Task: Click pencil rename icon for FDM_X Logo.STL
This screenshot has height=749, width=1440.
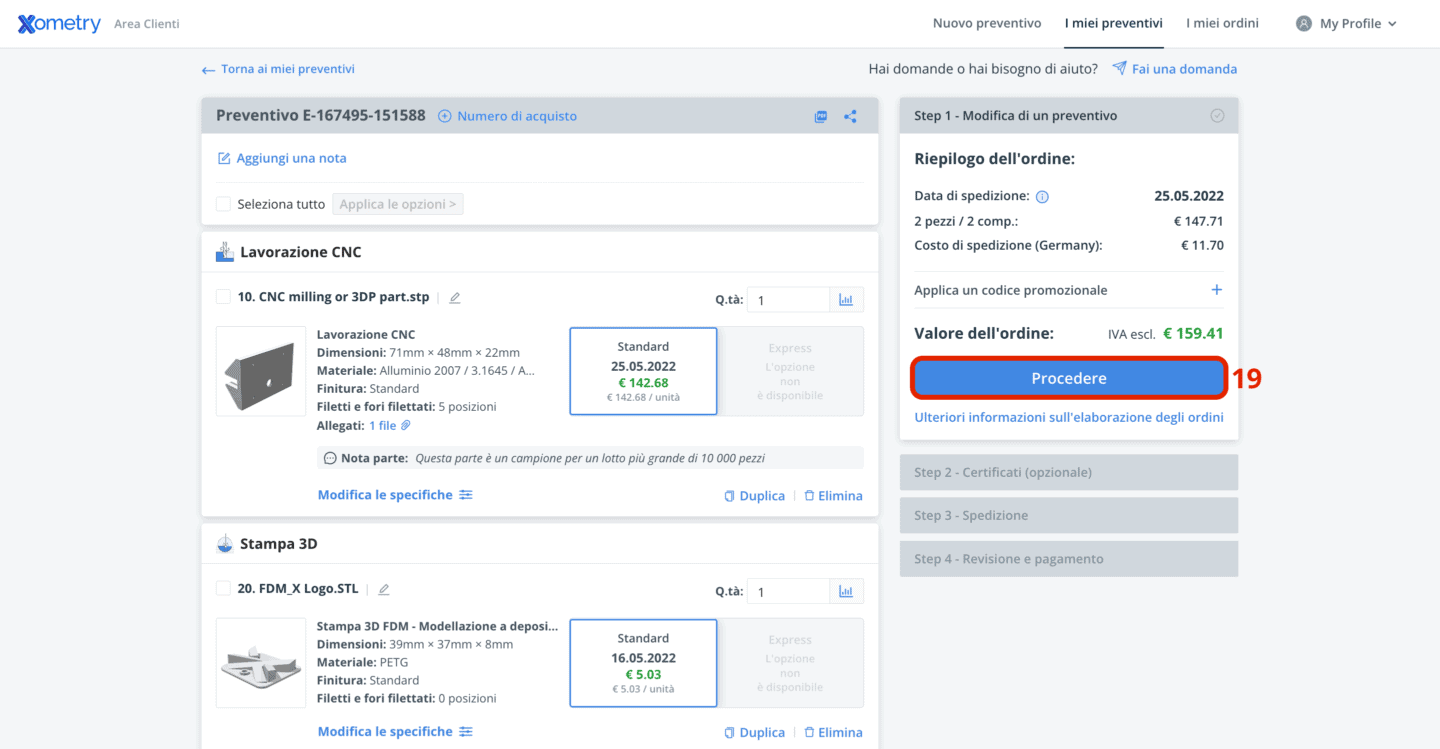Action: (384, 590)
